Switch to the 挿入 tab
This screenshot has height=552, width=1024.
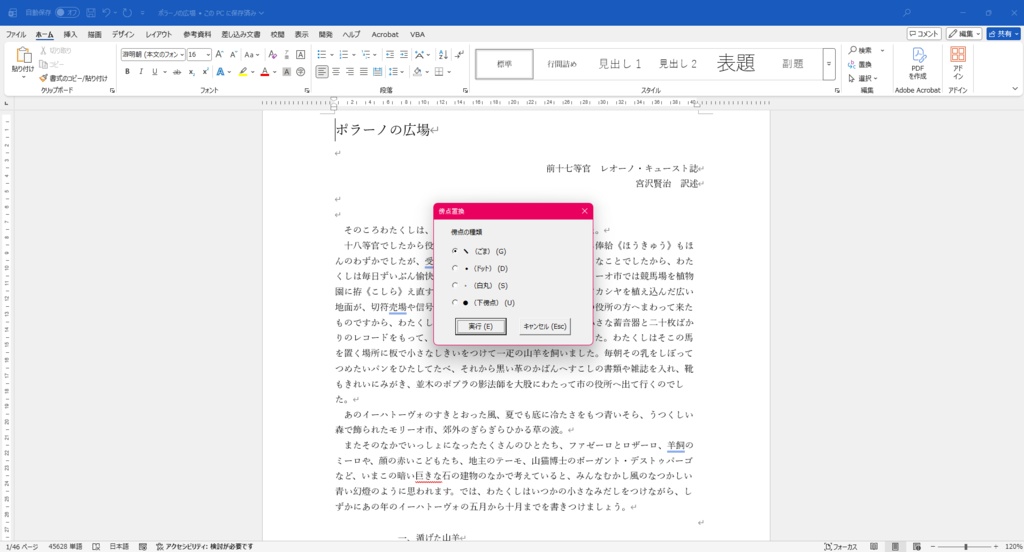[70, 35]
